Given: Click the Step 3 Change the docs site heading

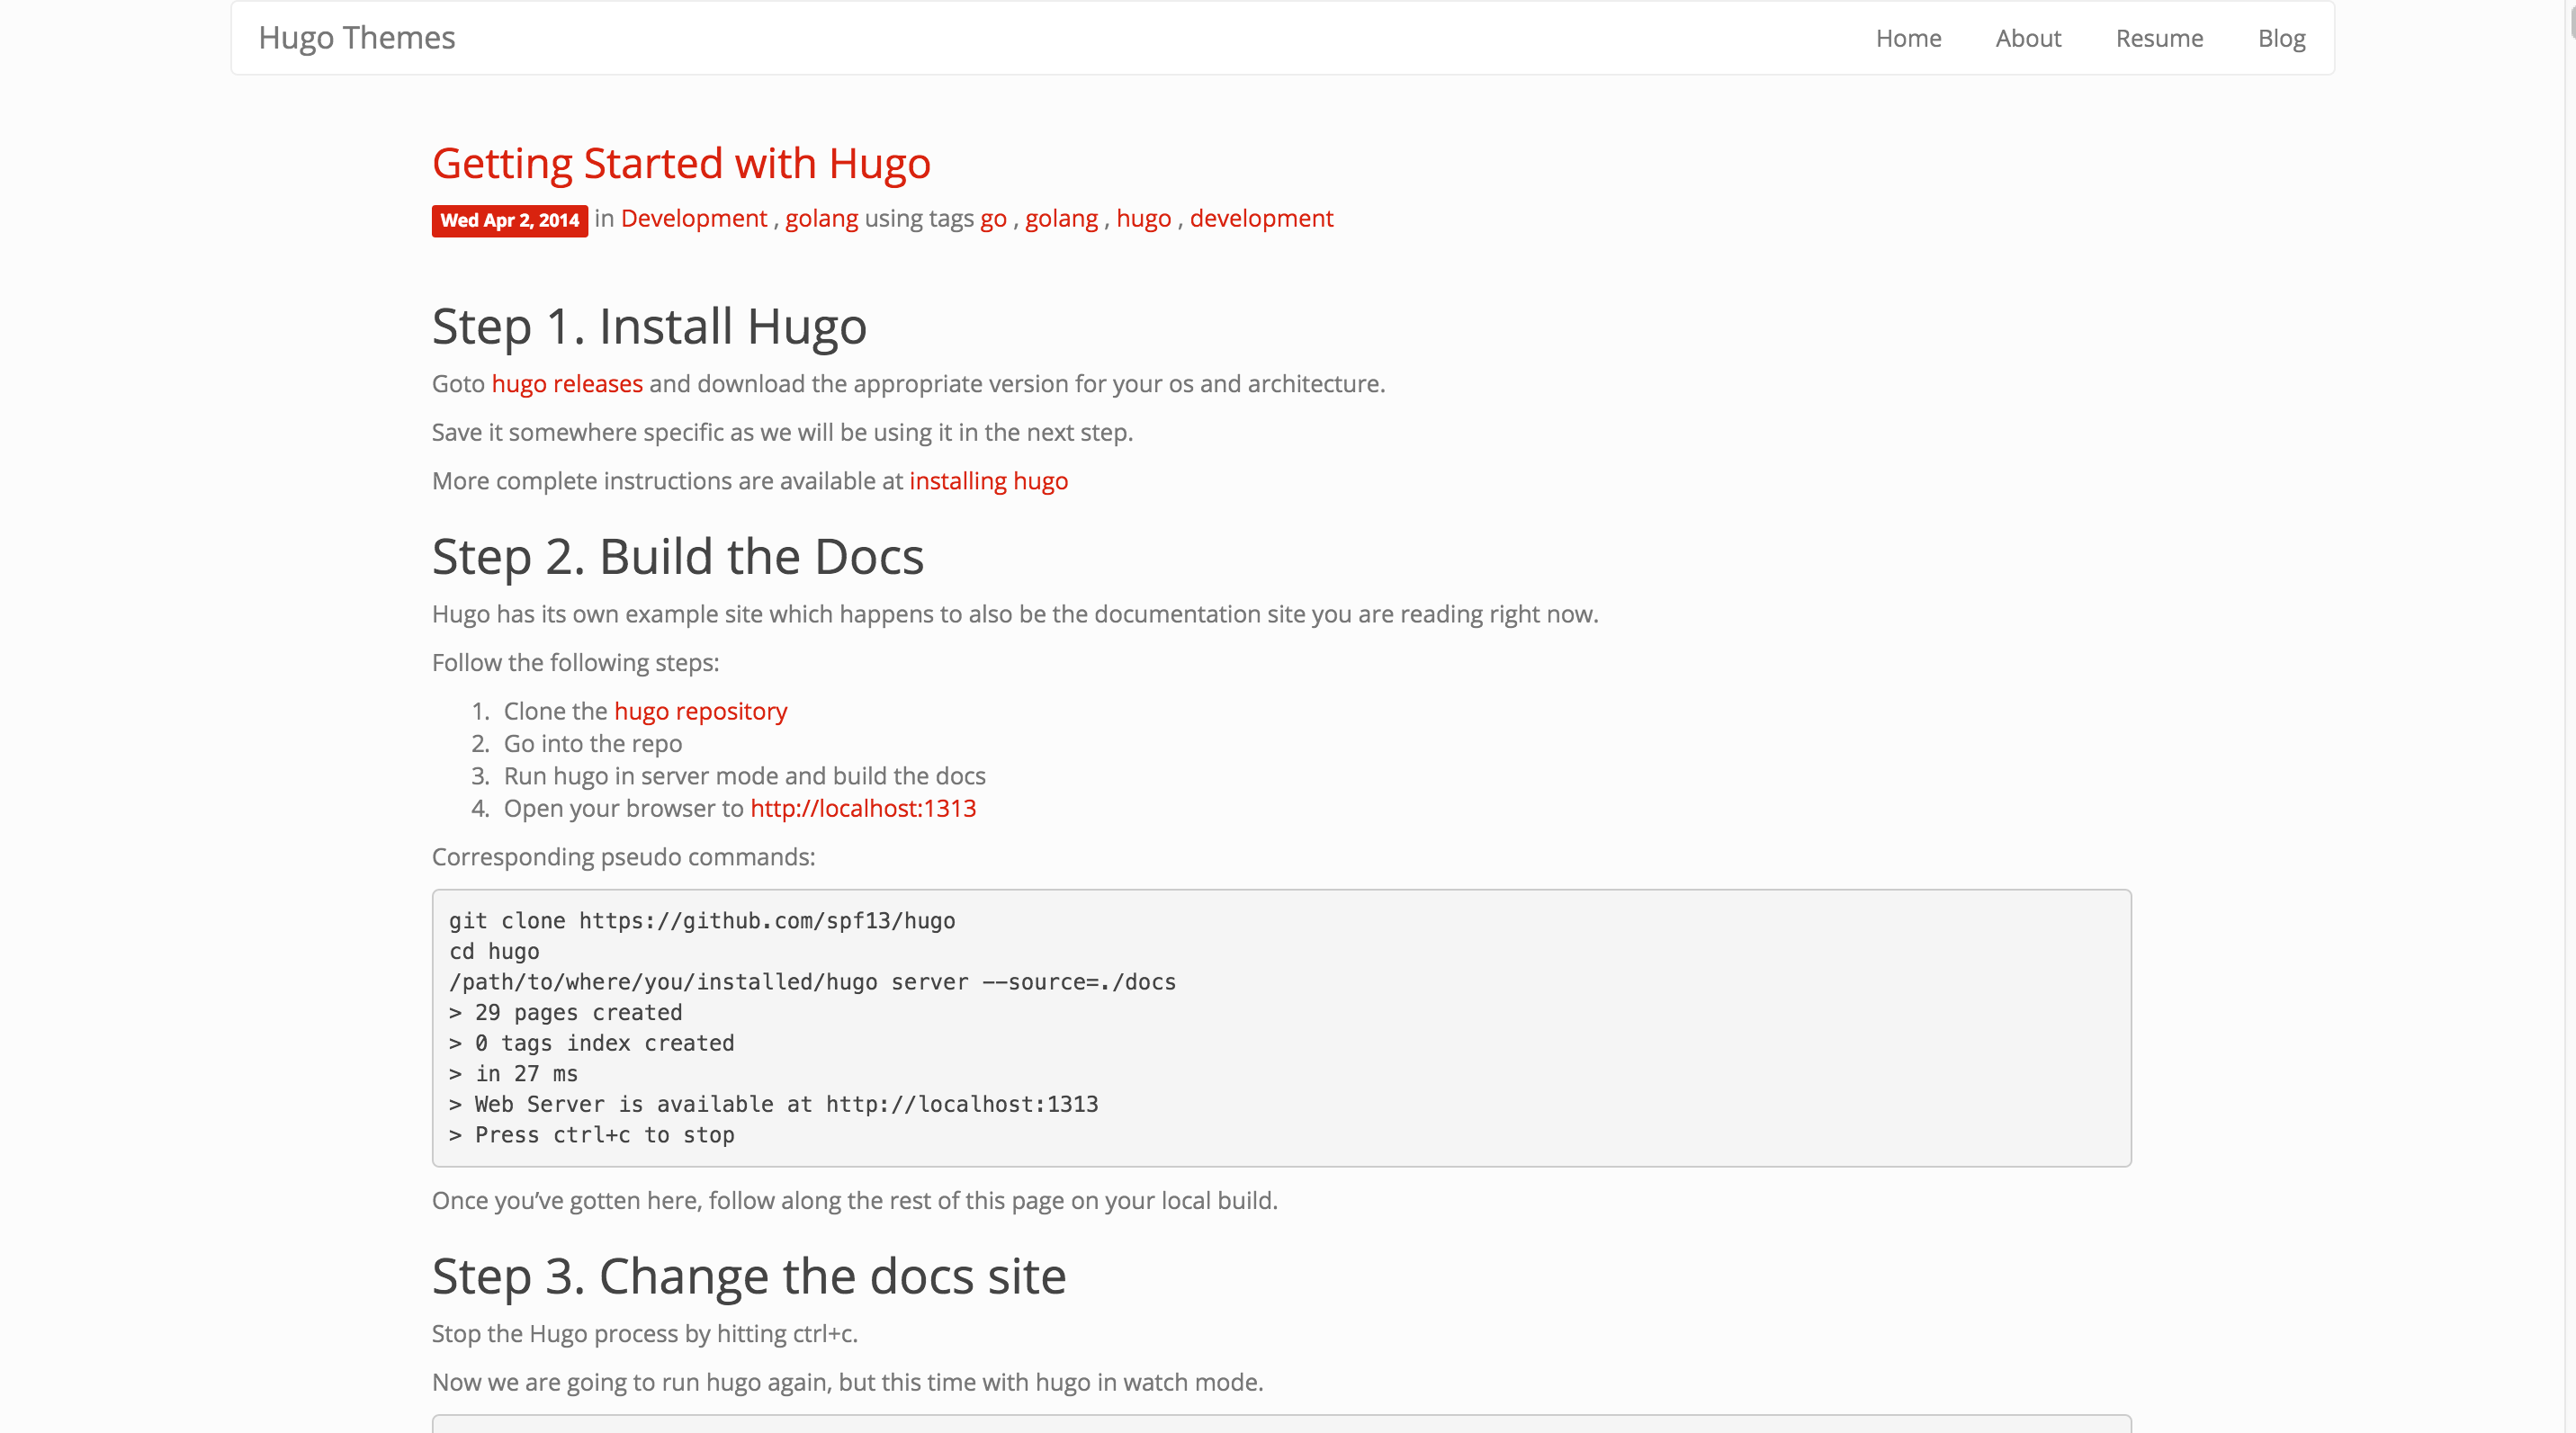Looking at the screenshot, I should coord(749,1274).
